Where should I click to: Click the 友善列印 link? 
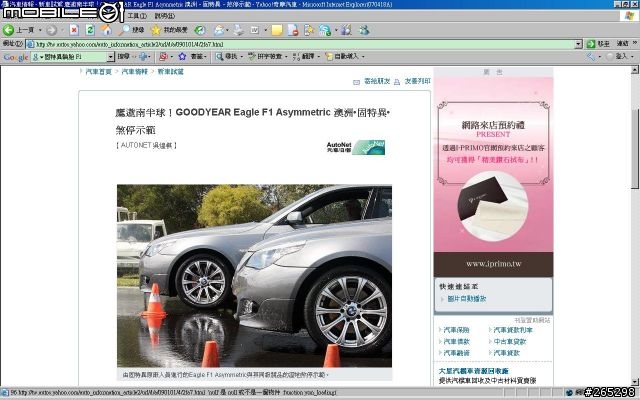(417, 81)
